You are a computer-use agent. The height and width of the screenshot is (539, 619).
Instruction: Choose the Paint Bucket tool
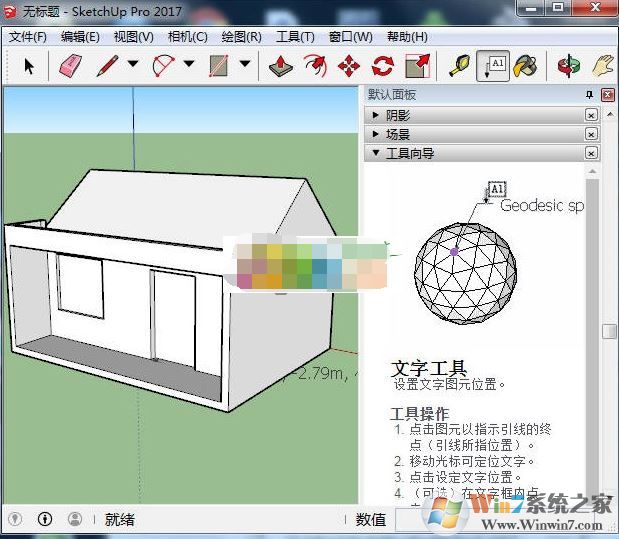click(525, 66)
